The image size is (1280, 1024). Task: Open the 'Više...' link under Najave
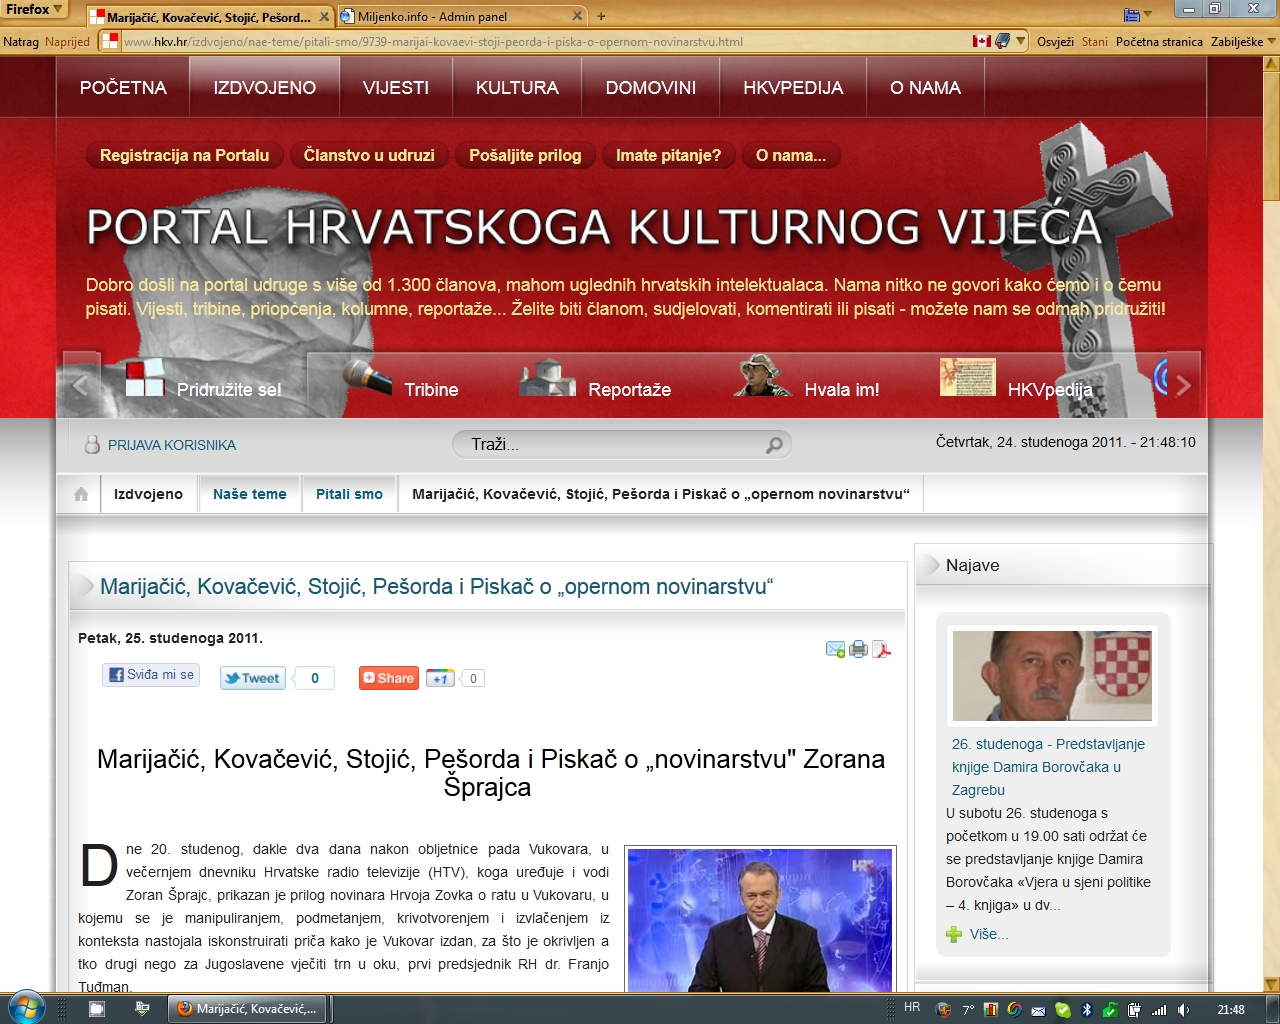[988, 934]
